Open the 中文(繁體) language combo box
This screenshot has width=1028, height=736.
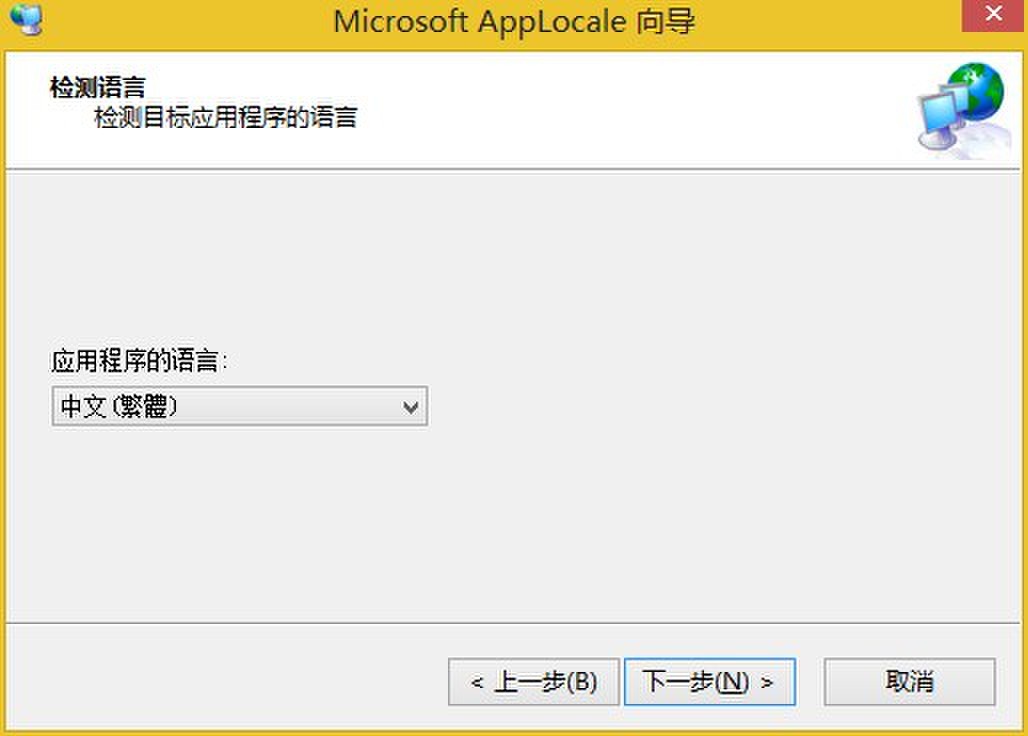point(240,407)
